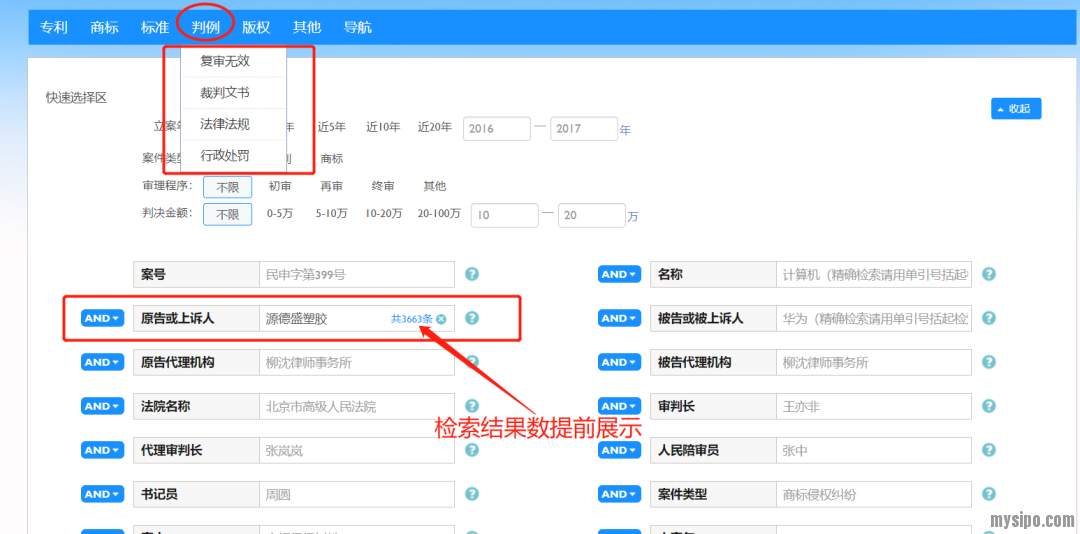Expand AND operator dropdown for 法院名称
This screenshot has width=1080, height=534.
tap(102, 406)
